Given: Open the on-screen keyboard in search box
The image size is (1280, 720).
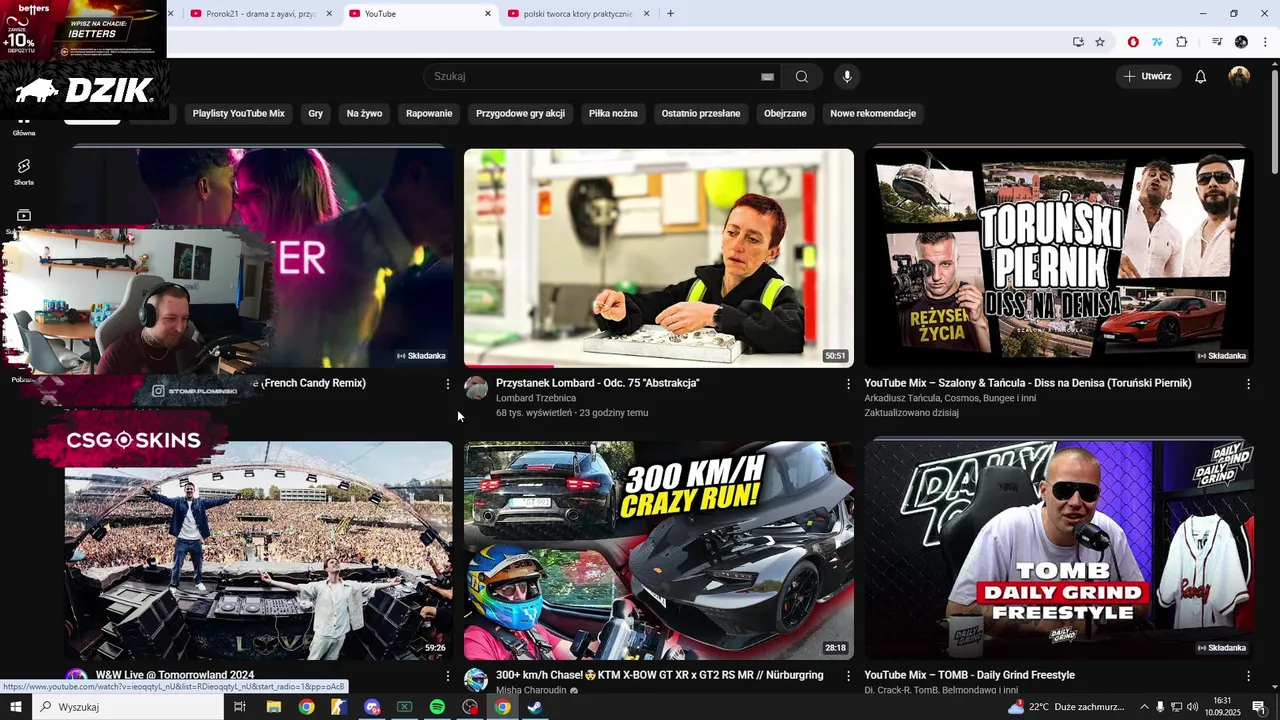Looking at the screenshot, I should [767, 77].
